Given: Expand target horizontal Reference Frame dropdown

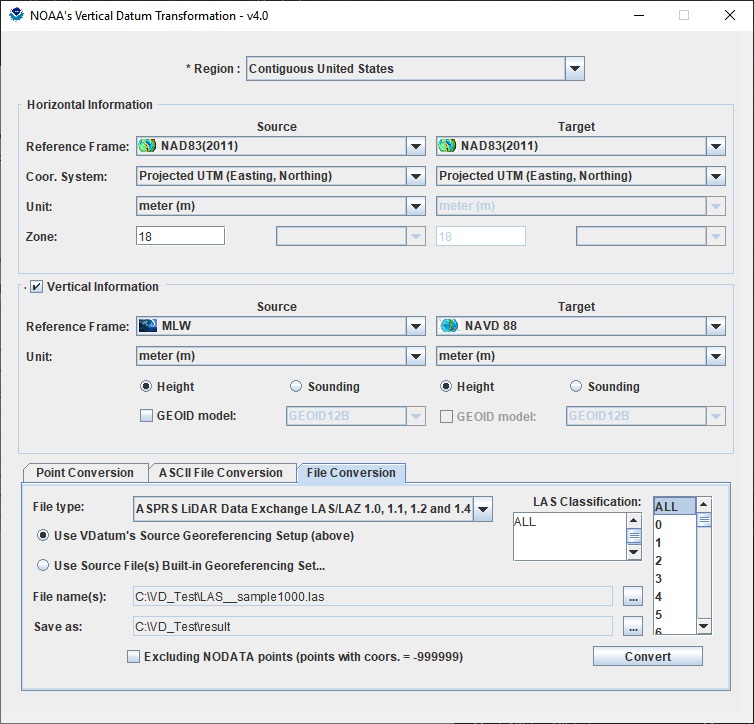Looking at the screenshot, I should pyautogui.click(x=716, y=146).
